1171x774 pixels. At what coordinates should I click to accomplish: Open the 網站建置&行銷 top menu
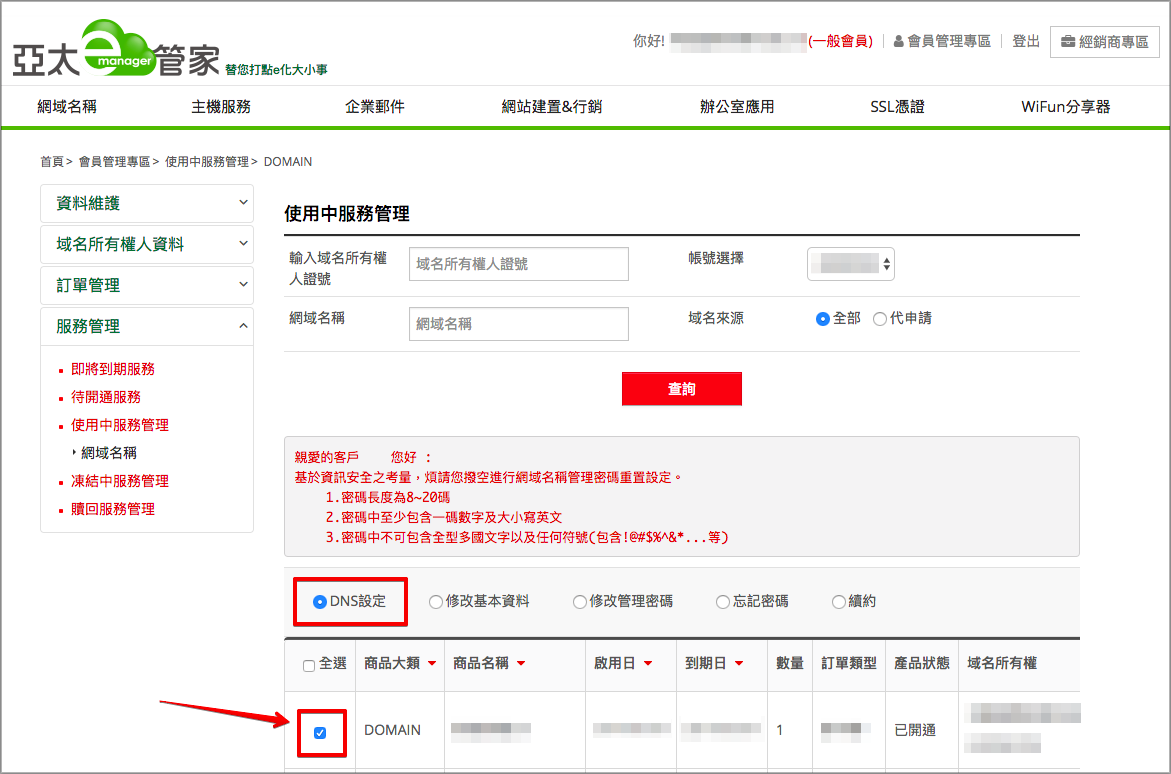tap(552, 107)
